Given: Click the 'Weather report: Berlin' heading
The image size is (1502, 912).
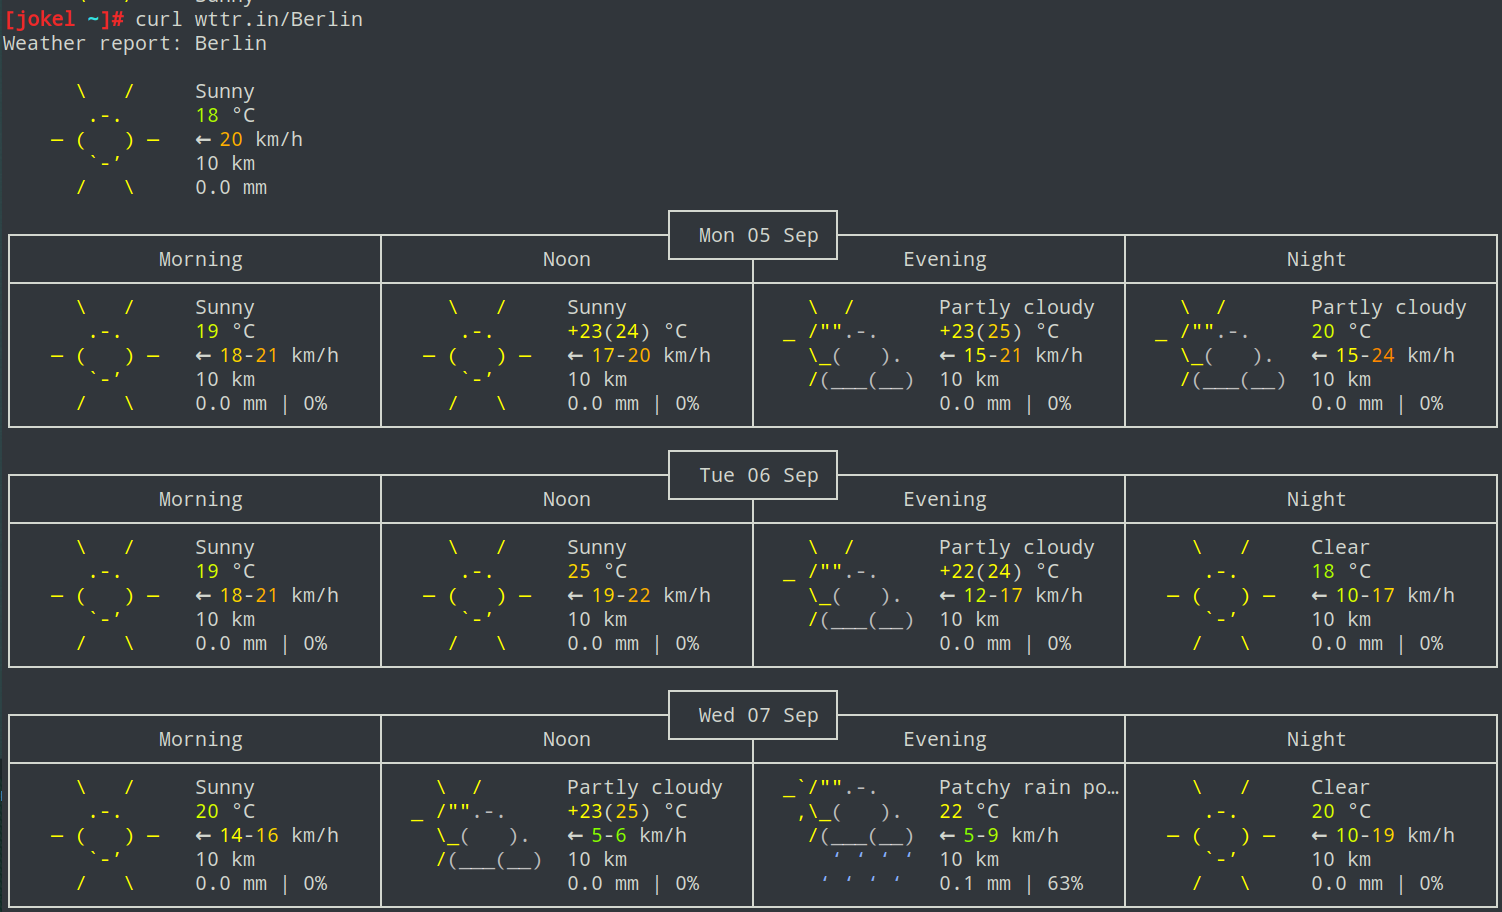Looking at the screenshot, I should 135,43.
